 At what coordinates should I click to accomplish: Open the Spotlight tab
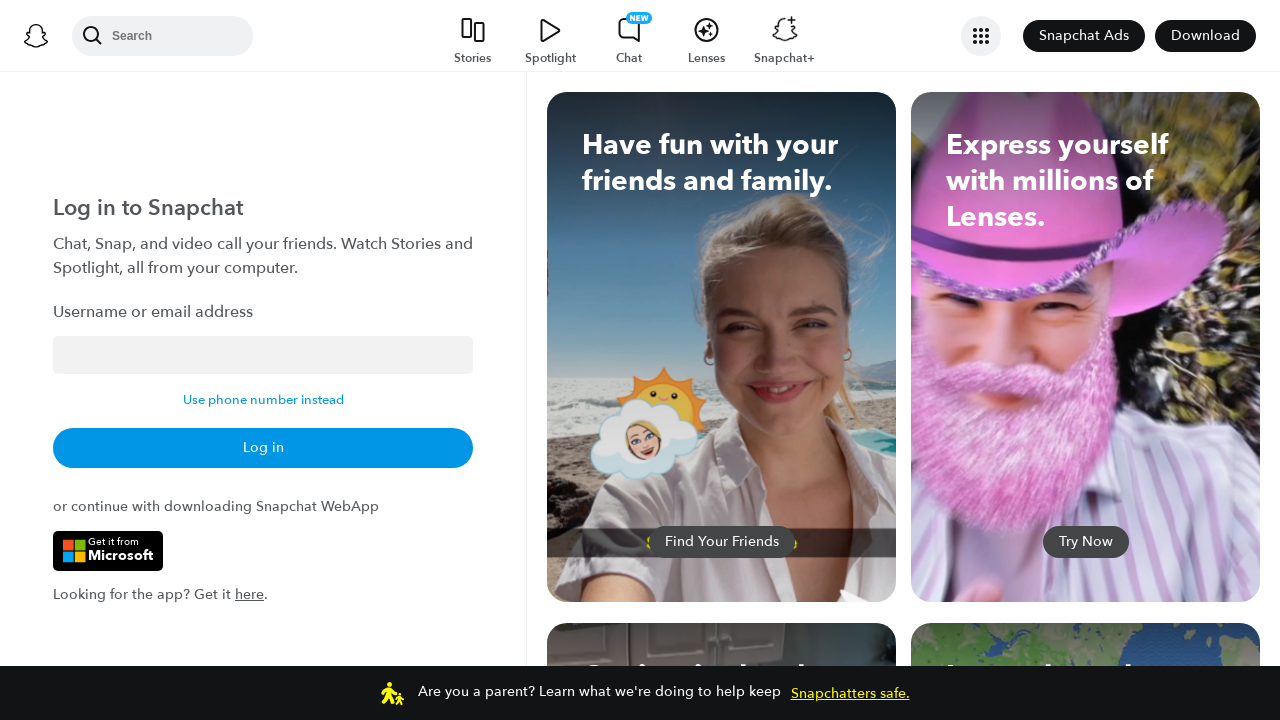point(550,41)
